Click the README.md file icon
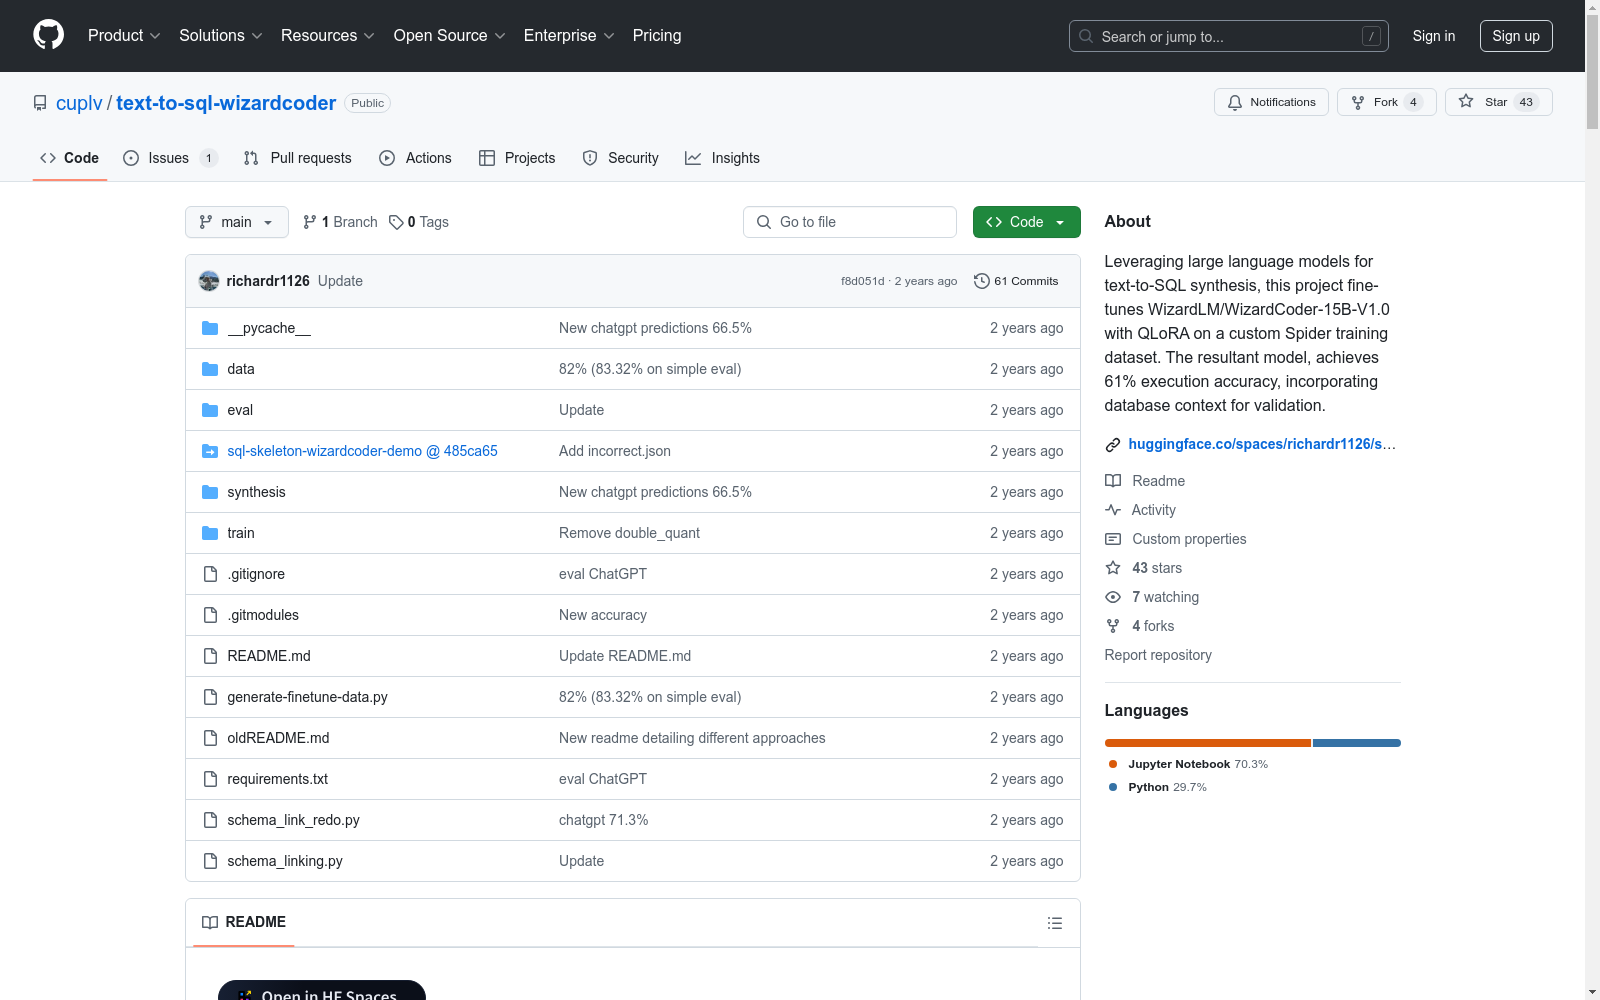 point(210,656)
